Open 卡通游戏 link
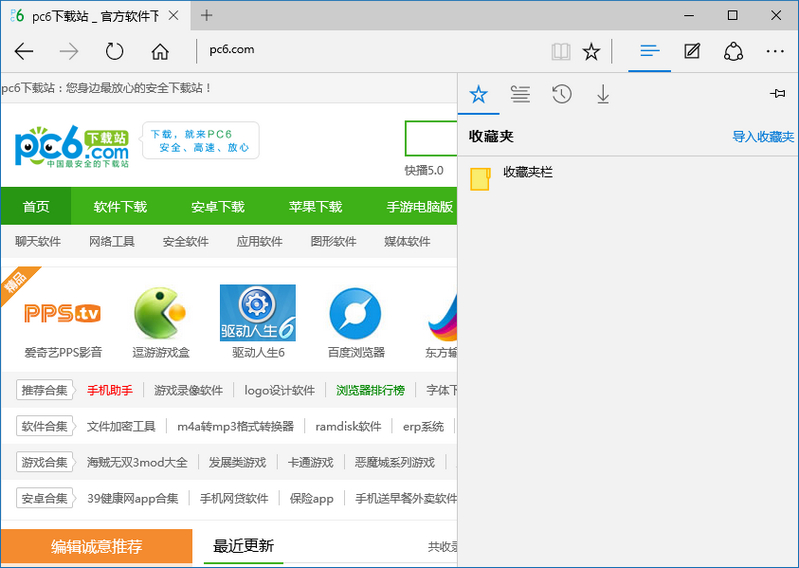 (x=310, y=463)
